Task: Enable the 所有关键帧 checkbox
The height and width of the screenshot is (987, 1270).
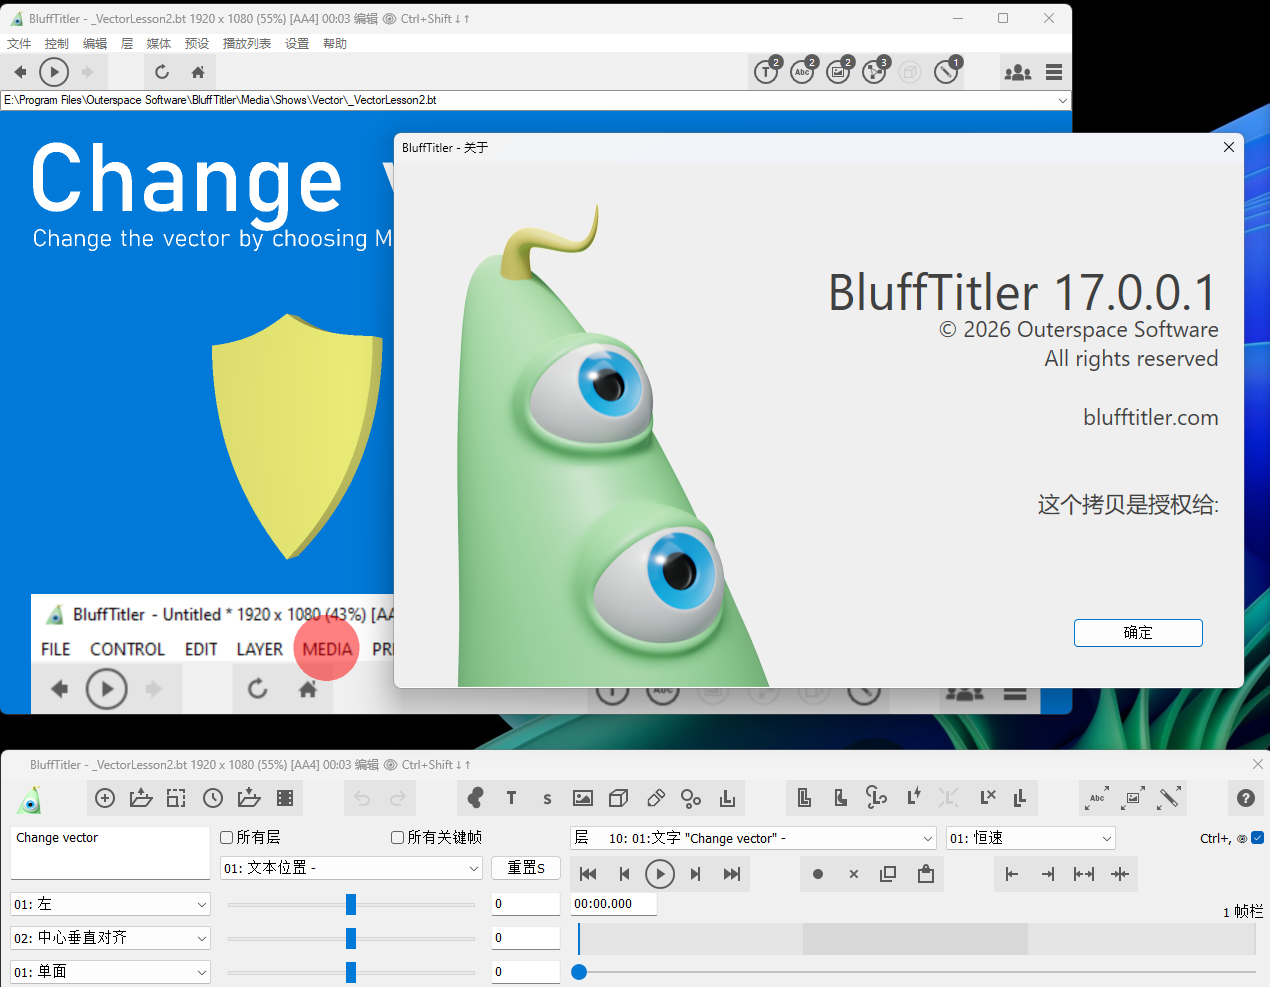Action: (x=398, y=838)
